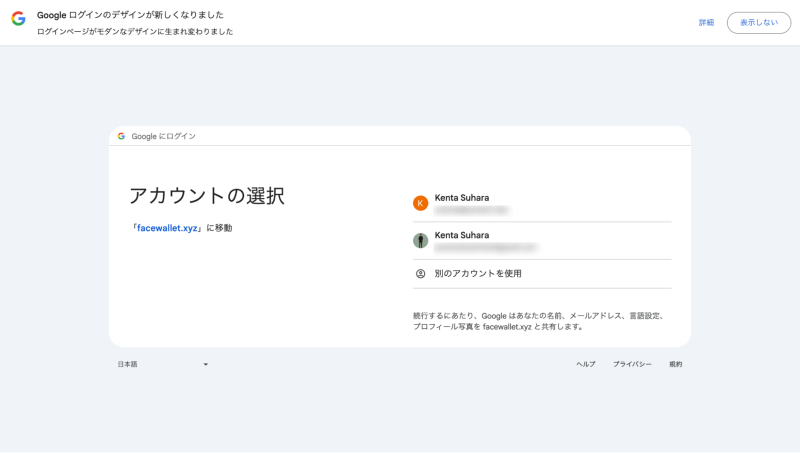
Task: Click the banner title about the new login design
Action: [x=130, y=15]
